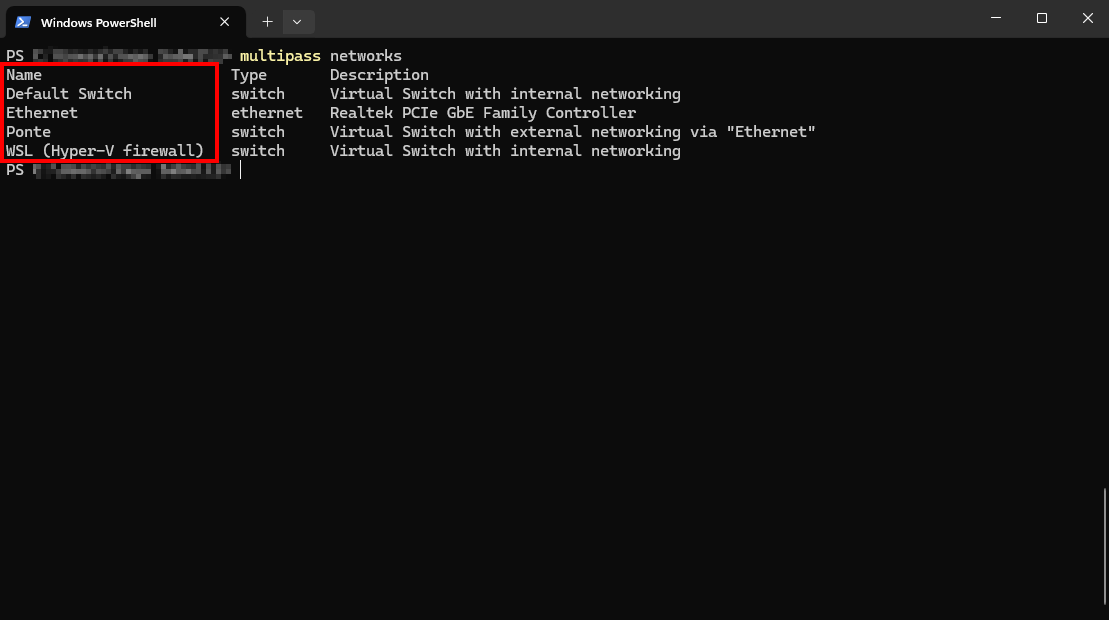The image size is (1109, 620).
Task: Maximize the terminal window
Action: [1042, 18]
